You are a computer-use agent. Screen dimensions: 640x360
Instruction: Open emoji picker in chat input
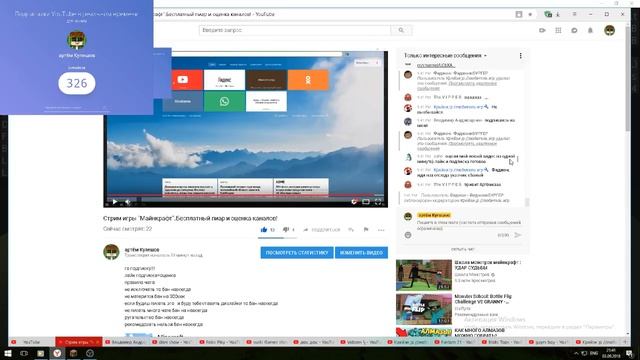pyautogui.click(x=408, y=235)
